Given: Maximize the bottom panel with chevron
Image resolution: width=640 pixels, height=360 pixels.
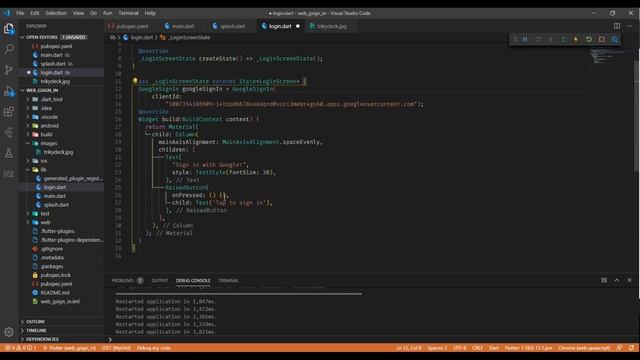Looking at the screenshot, I should 617,280.
